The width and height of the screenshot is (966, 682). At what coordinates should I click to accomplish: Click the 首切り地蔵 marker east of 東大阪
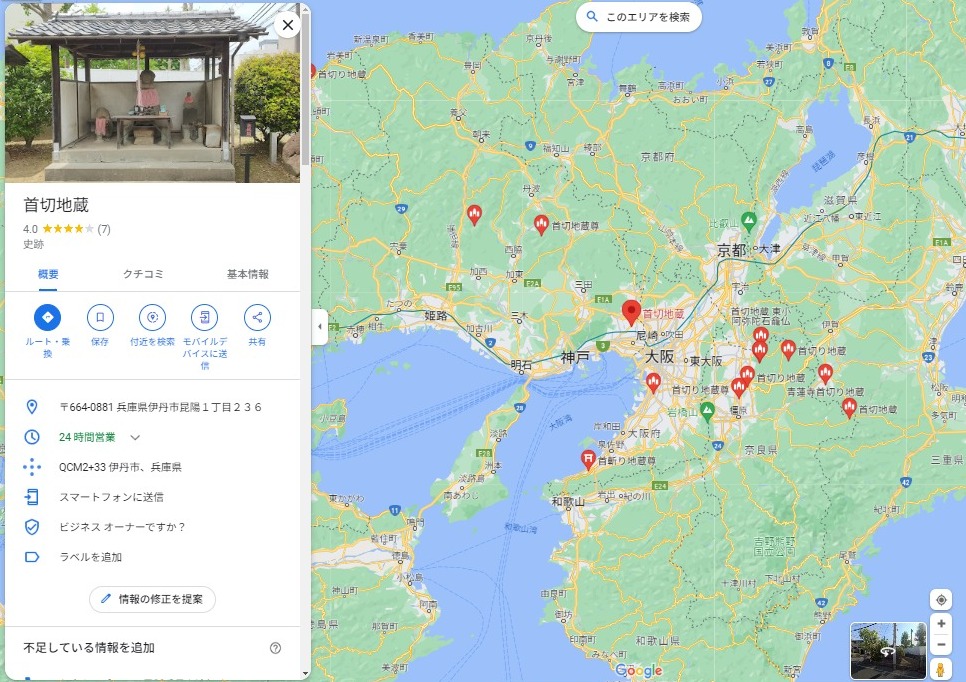[x=788, y=349]
